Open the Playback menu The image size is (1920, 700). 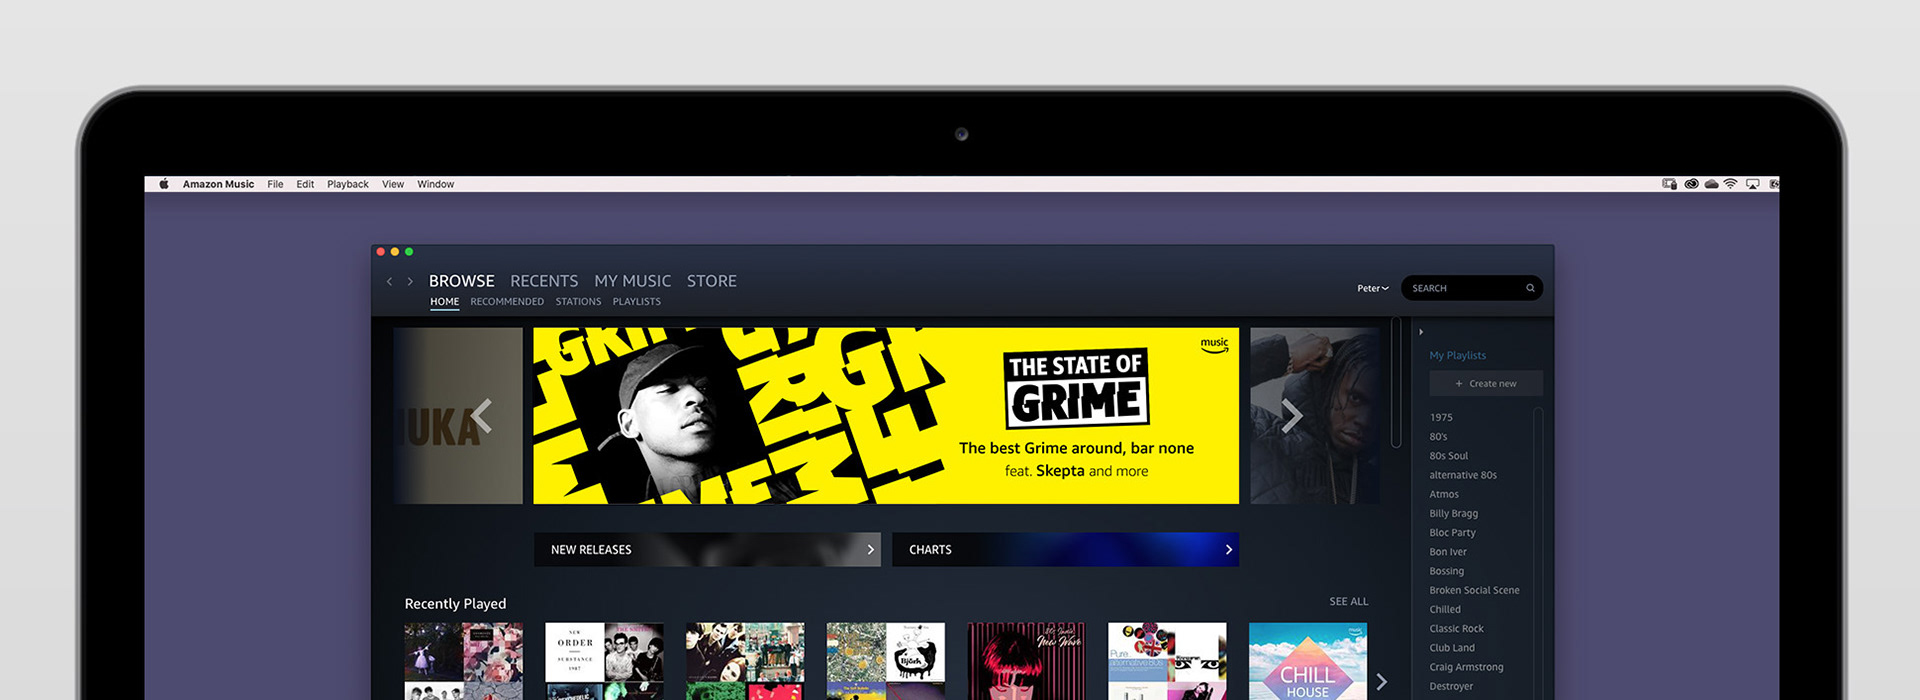348,184
